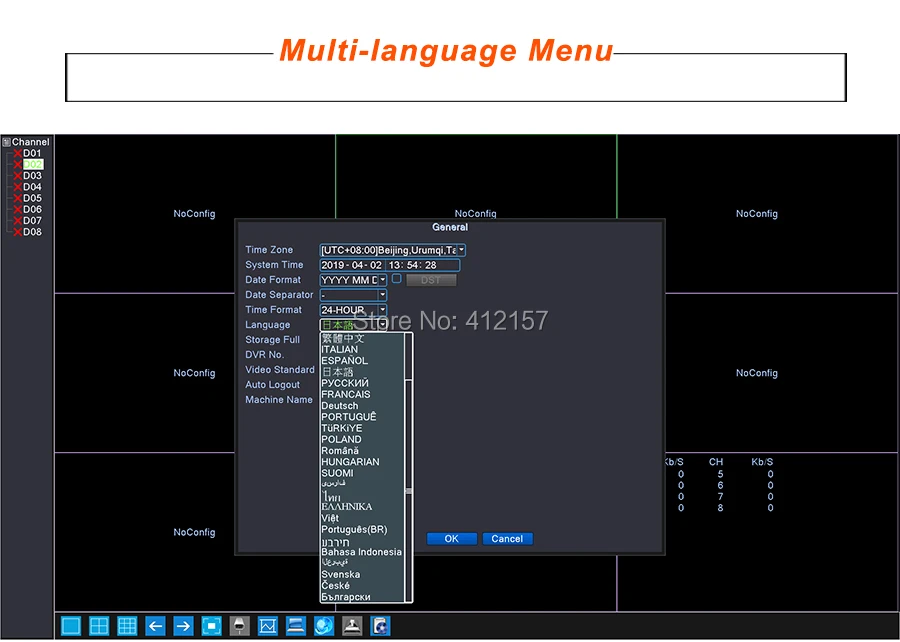The image size is (900, 642).
Task: Open network globe icon in toolbar
Action: point(324,625)
